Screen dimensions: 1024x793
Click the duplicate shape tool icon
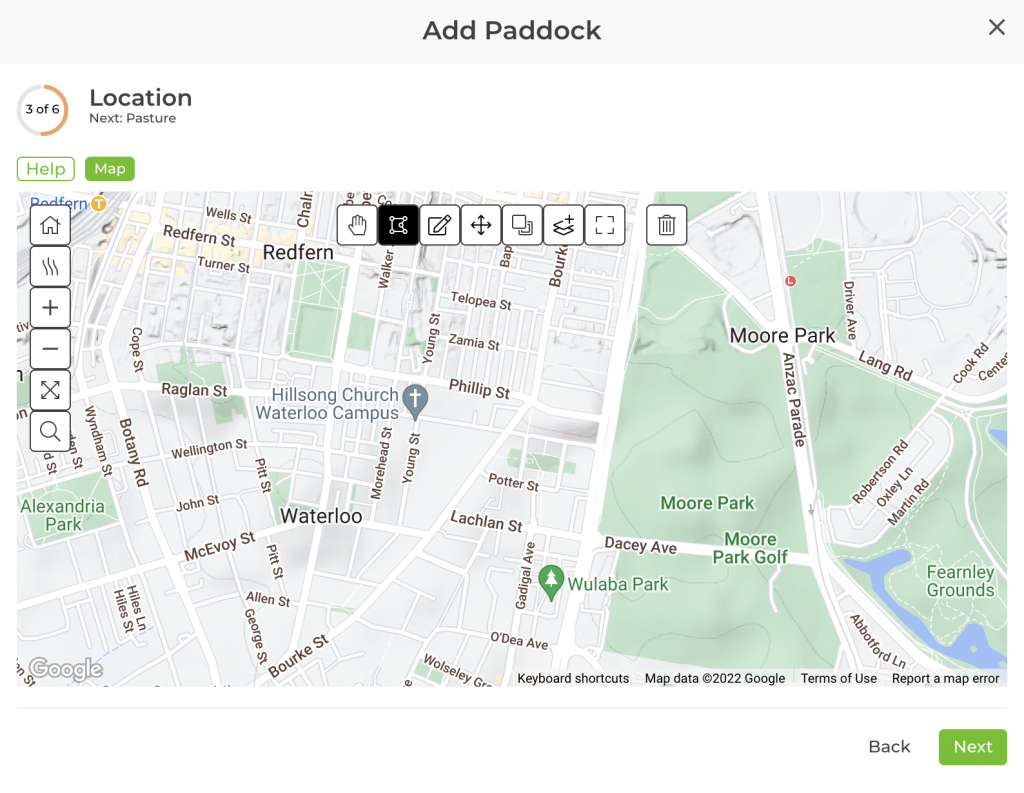click(522, 225)
